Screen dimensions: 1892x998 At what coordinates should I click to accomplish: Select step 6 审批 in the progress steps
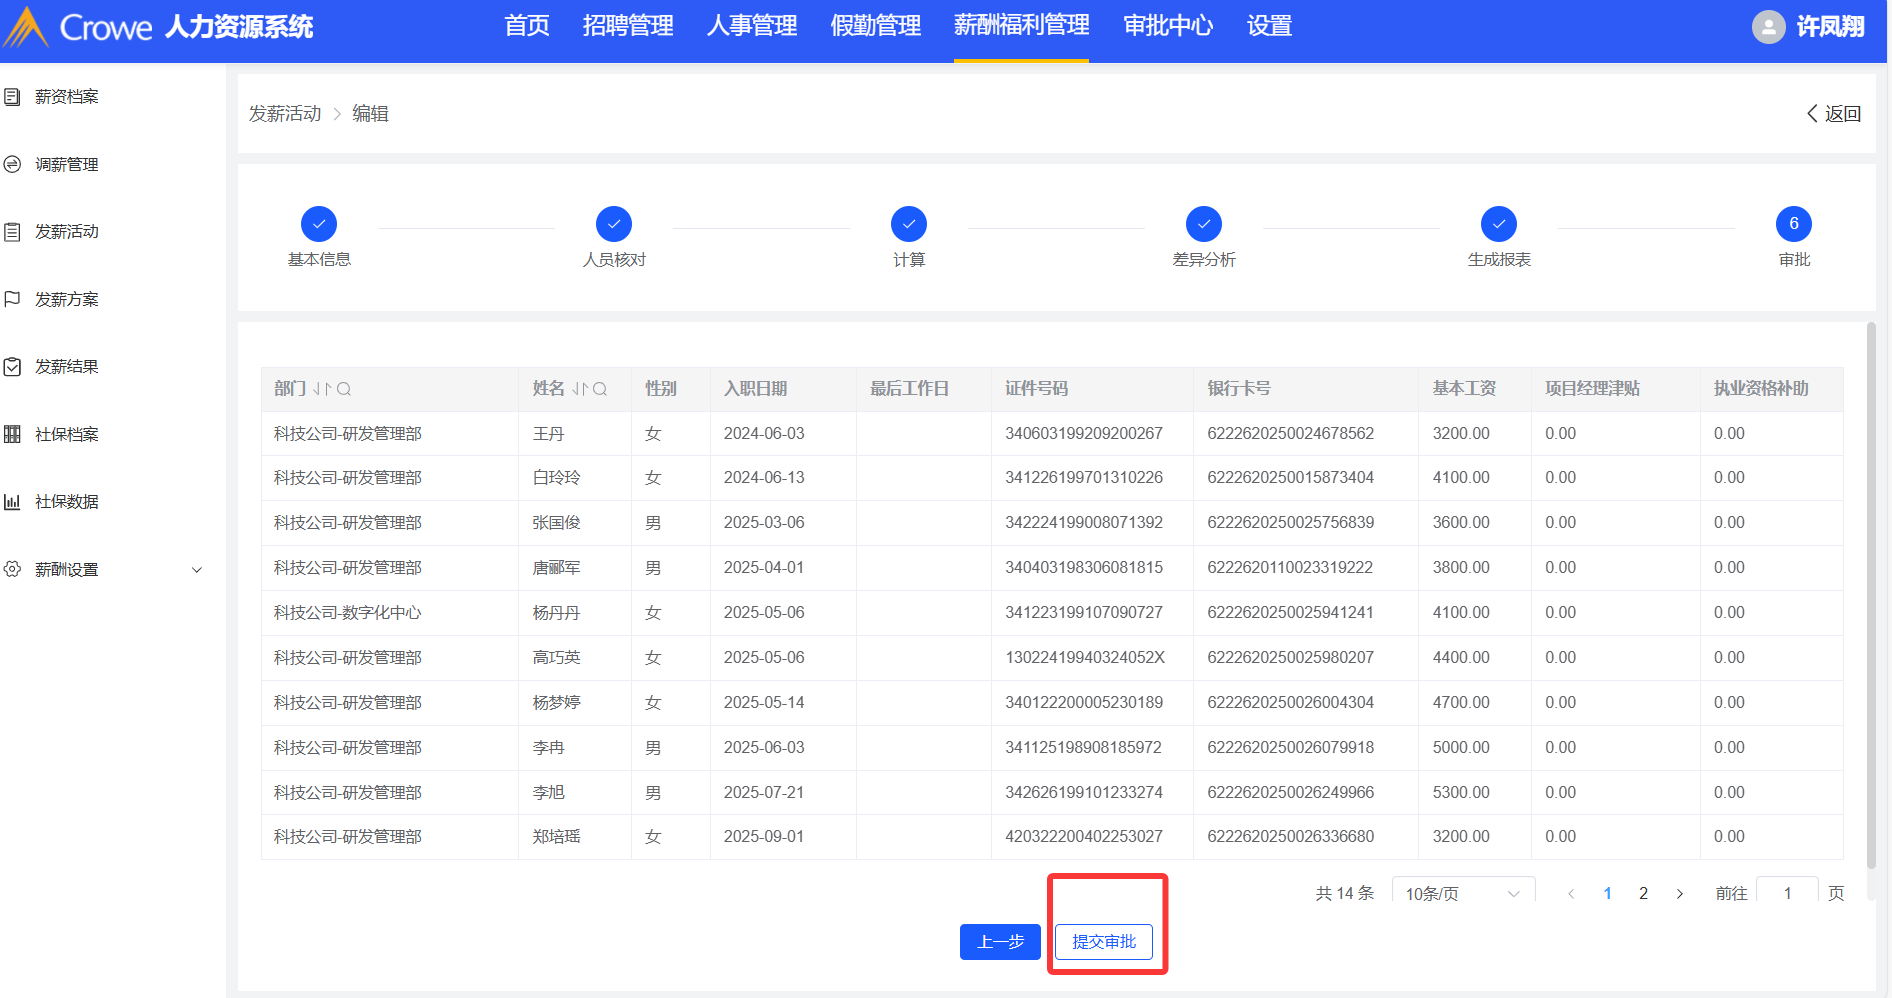click(x=1793, y=224)
